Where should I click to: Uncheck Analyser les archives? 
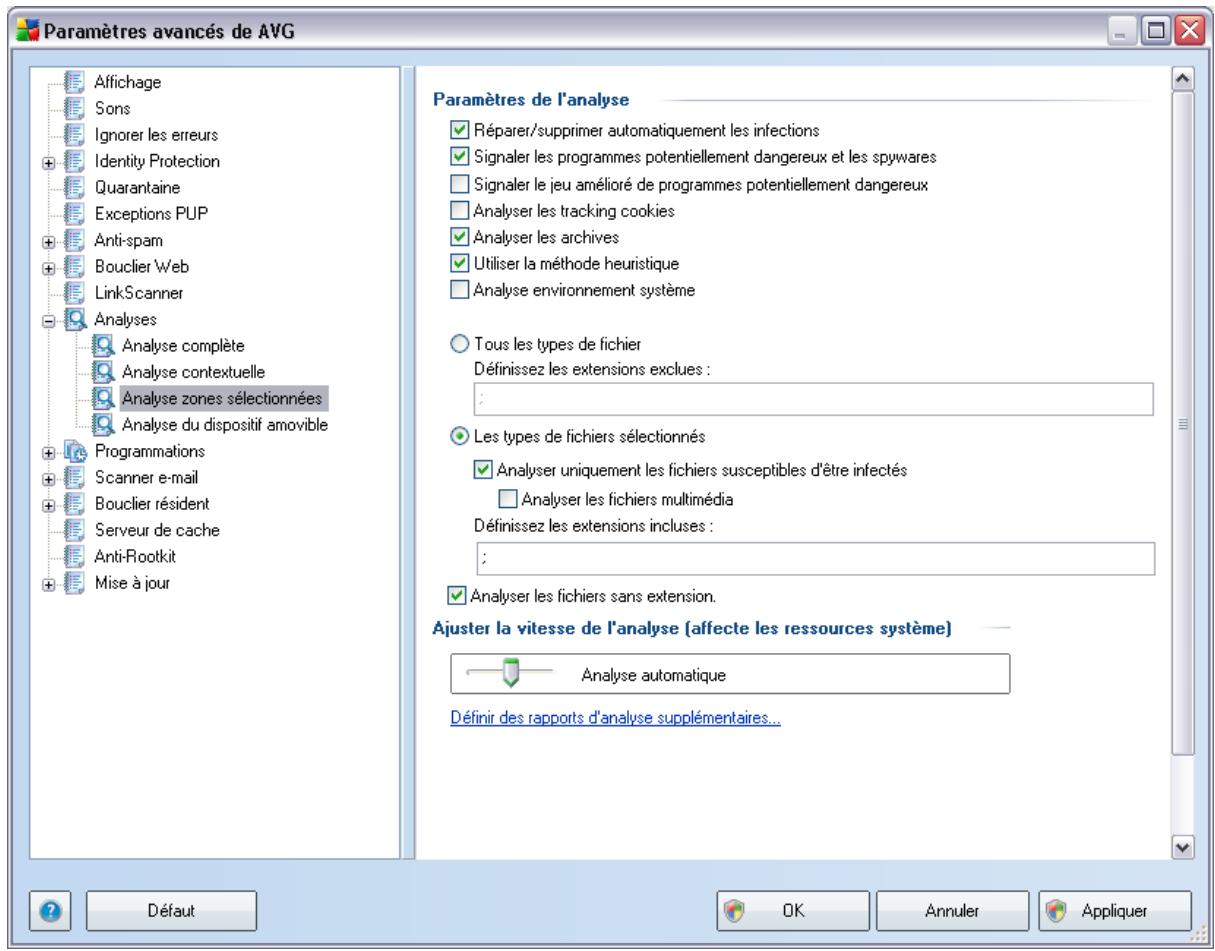click(459, 238)
